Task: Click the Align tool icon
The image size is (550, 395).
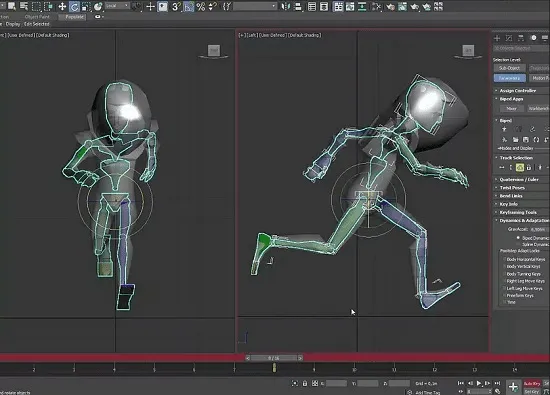Action: click(x=298, y=6)
